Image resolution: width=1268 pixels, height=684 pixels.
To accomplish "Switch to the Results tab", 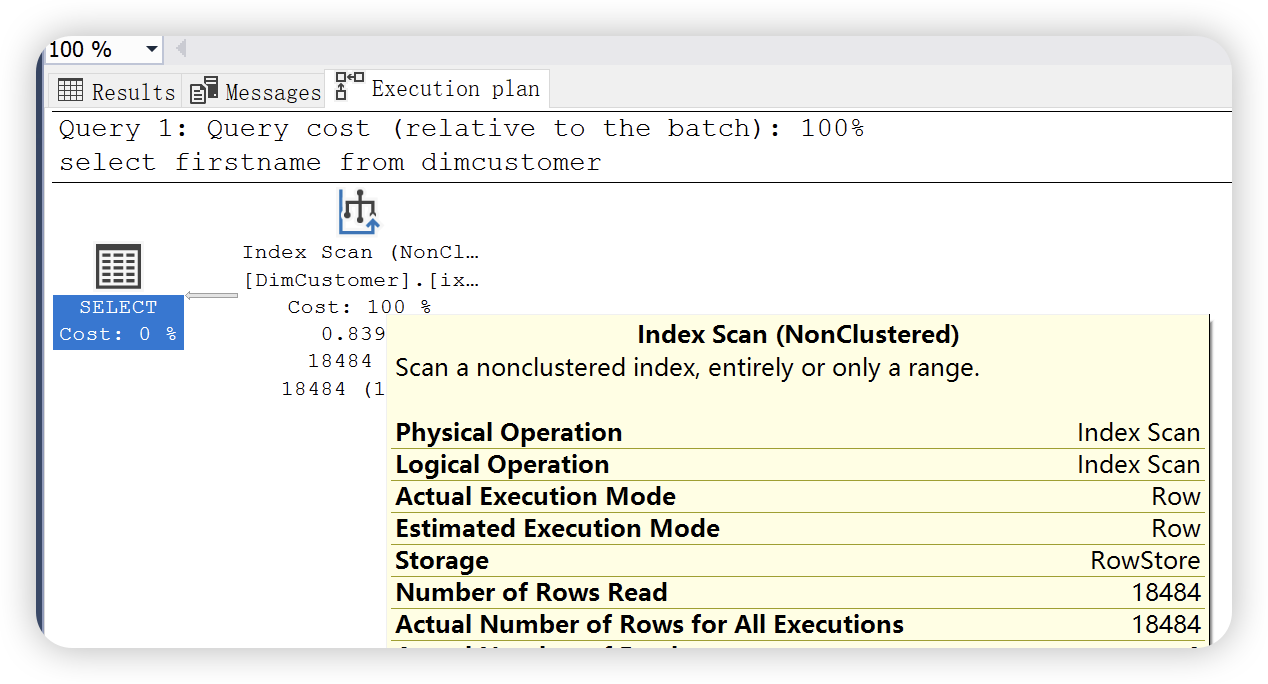I will [116, 91].
